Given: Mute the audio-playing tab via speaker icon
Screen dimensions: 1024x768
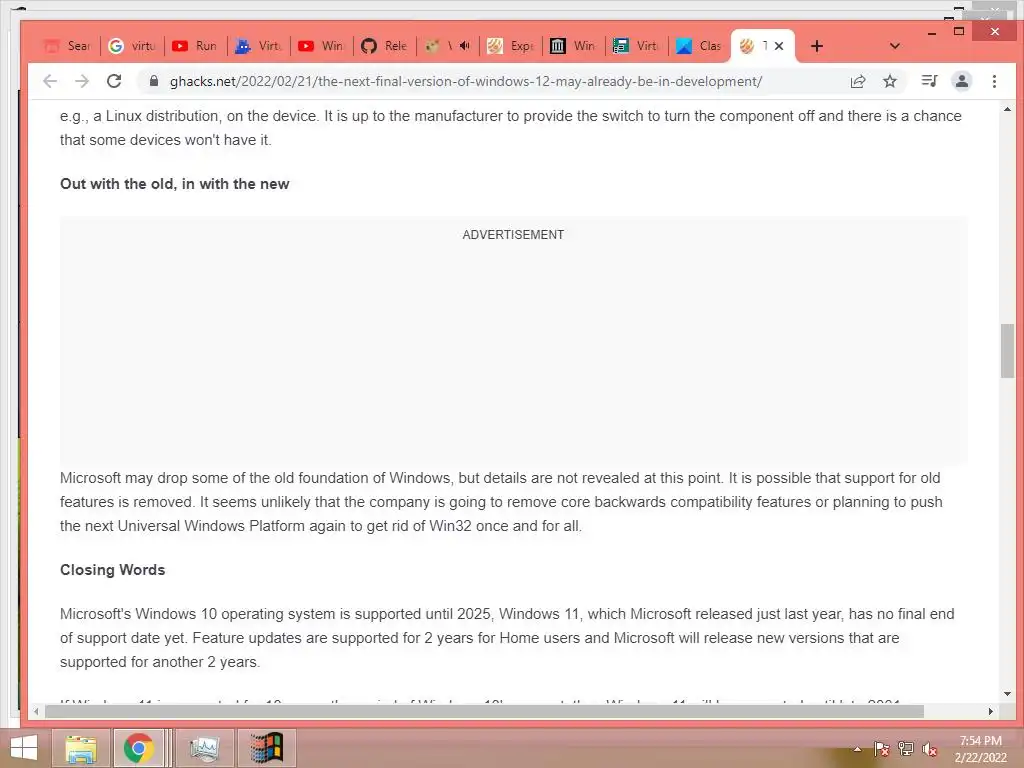Looking at the screenshot, I should (x=464, y=46).
